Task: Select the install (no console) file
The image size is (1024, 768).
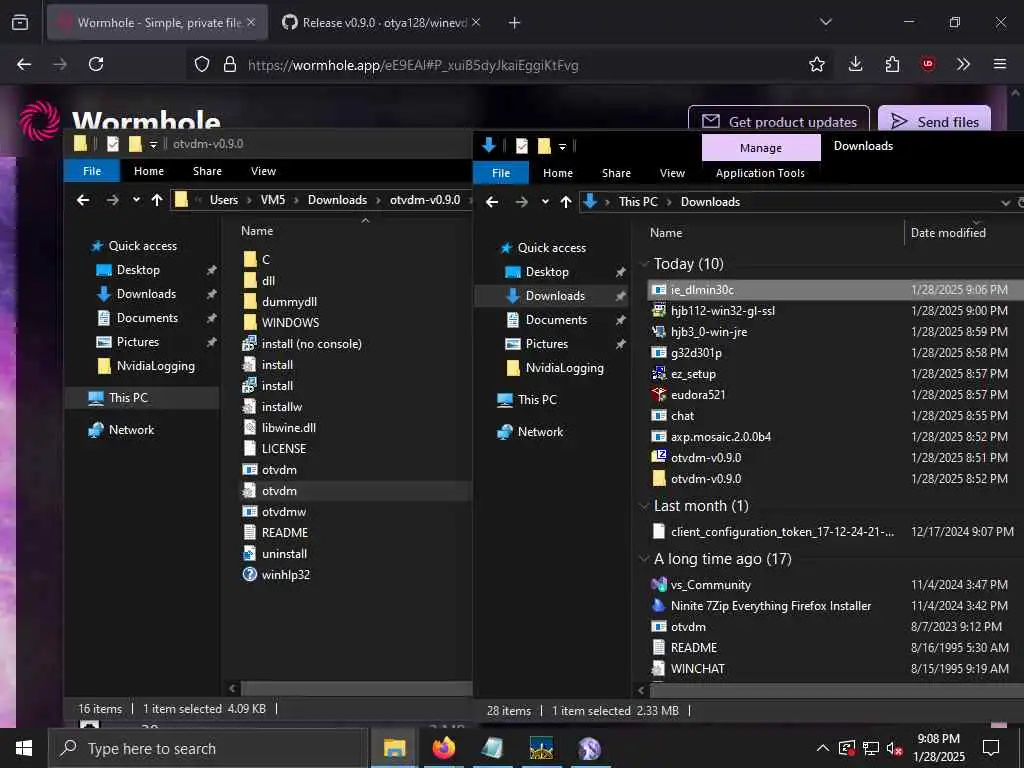Action: [x=312, y=344]
